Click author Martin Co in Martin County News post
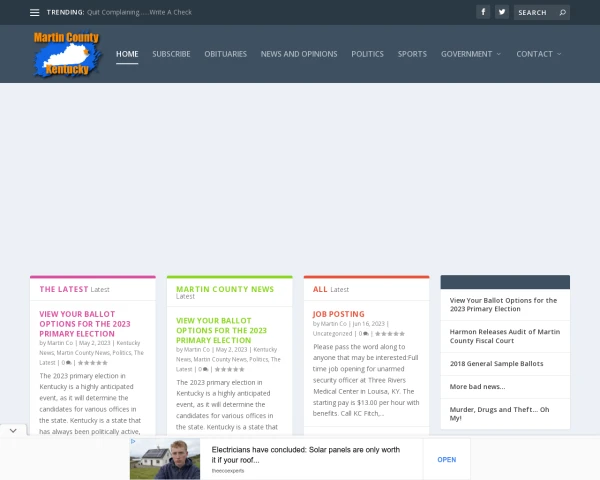Screen dimensions: 600x480 [x=197, y=349]
